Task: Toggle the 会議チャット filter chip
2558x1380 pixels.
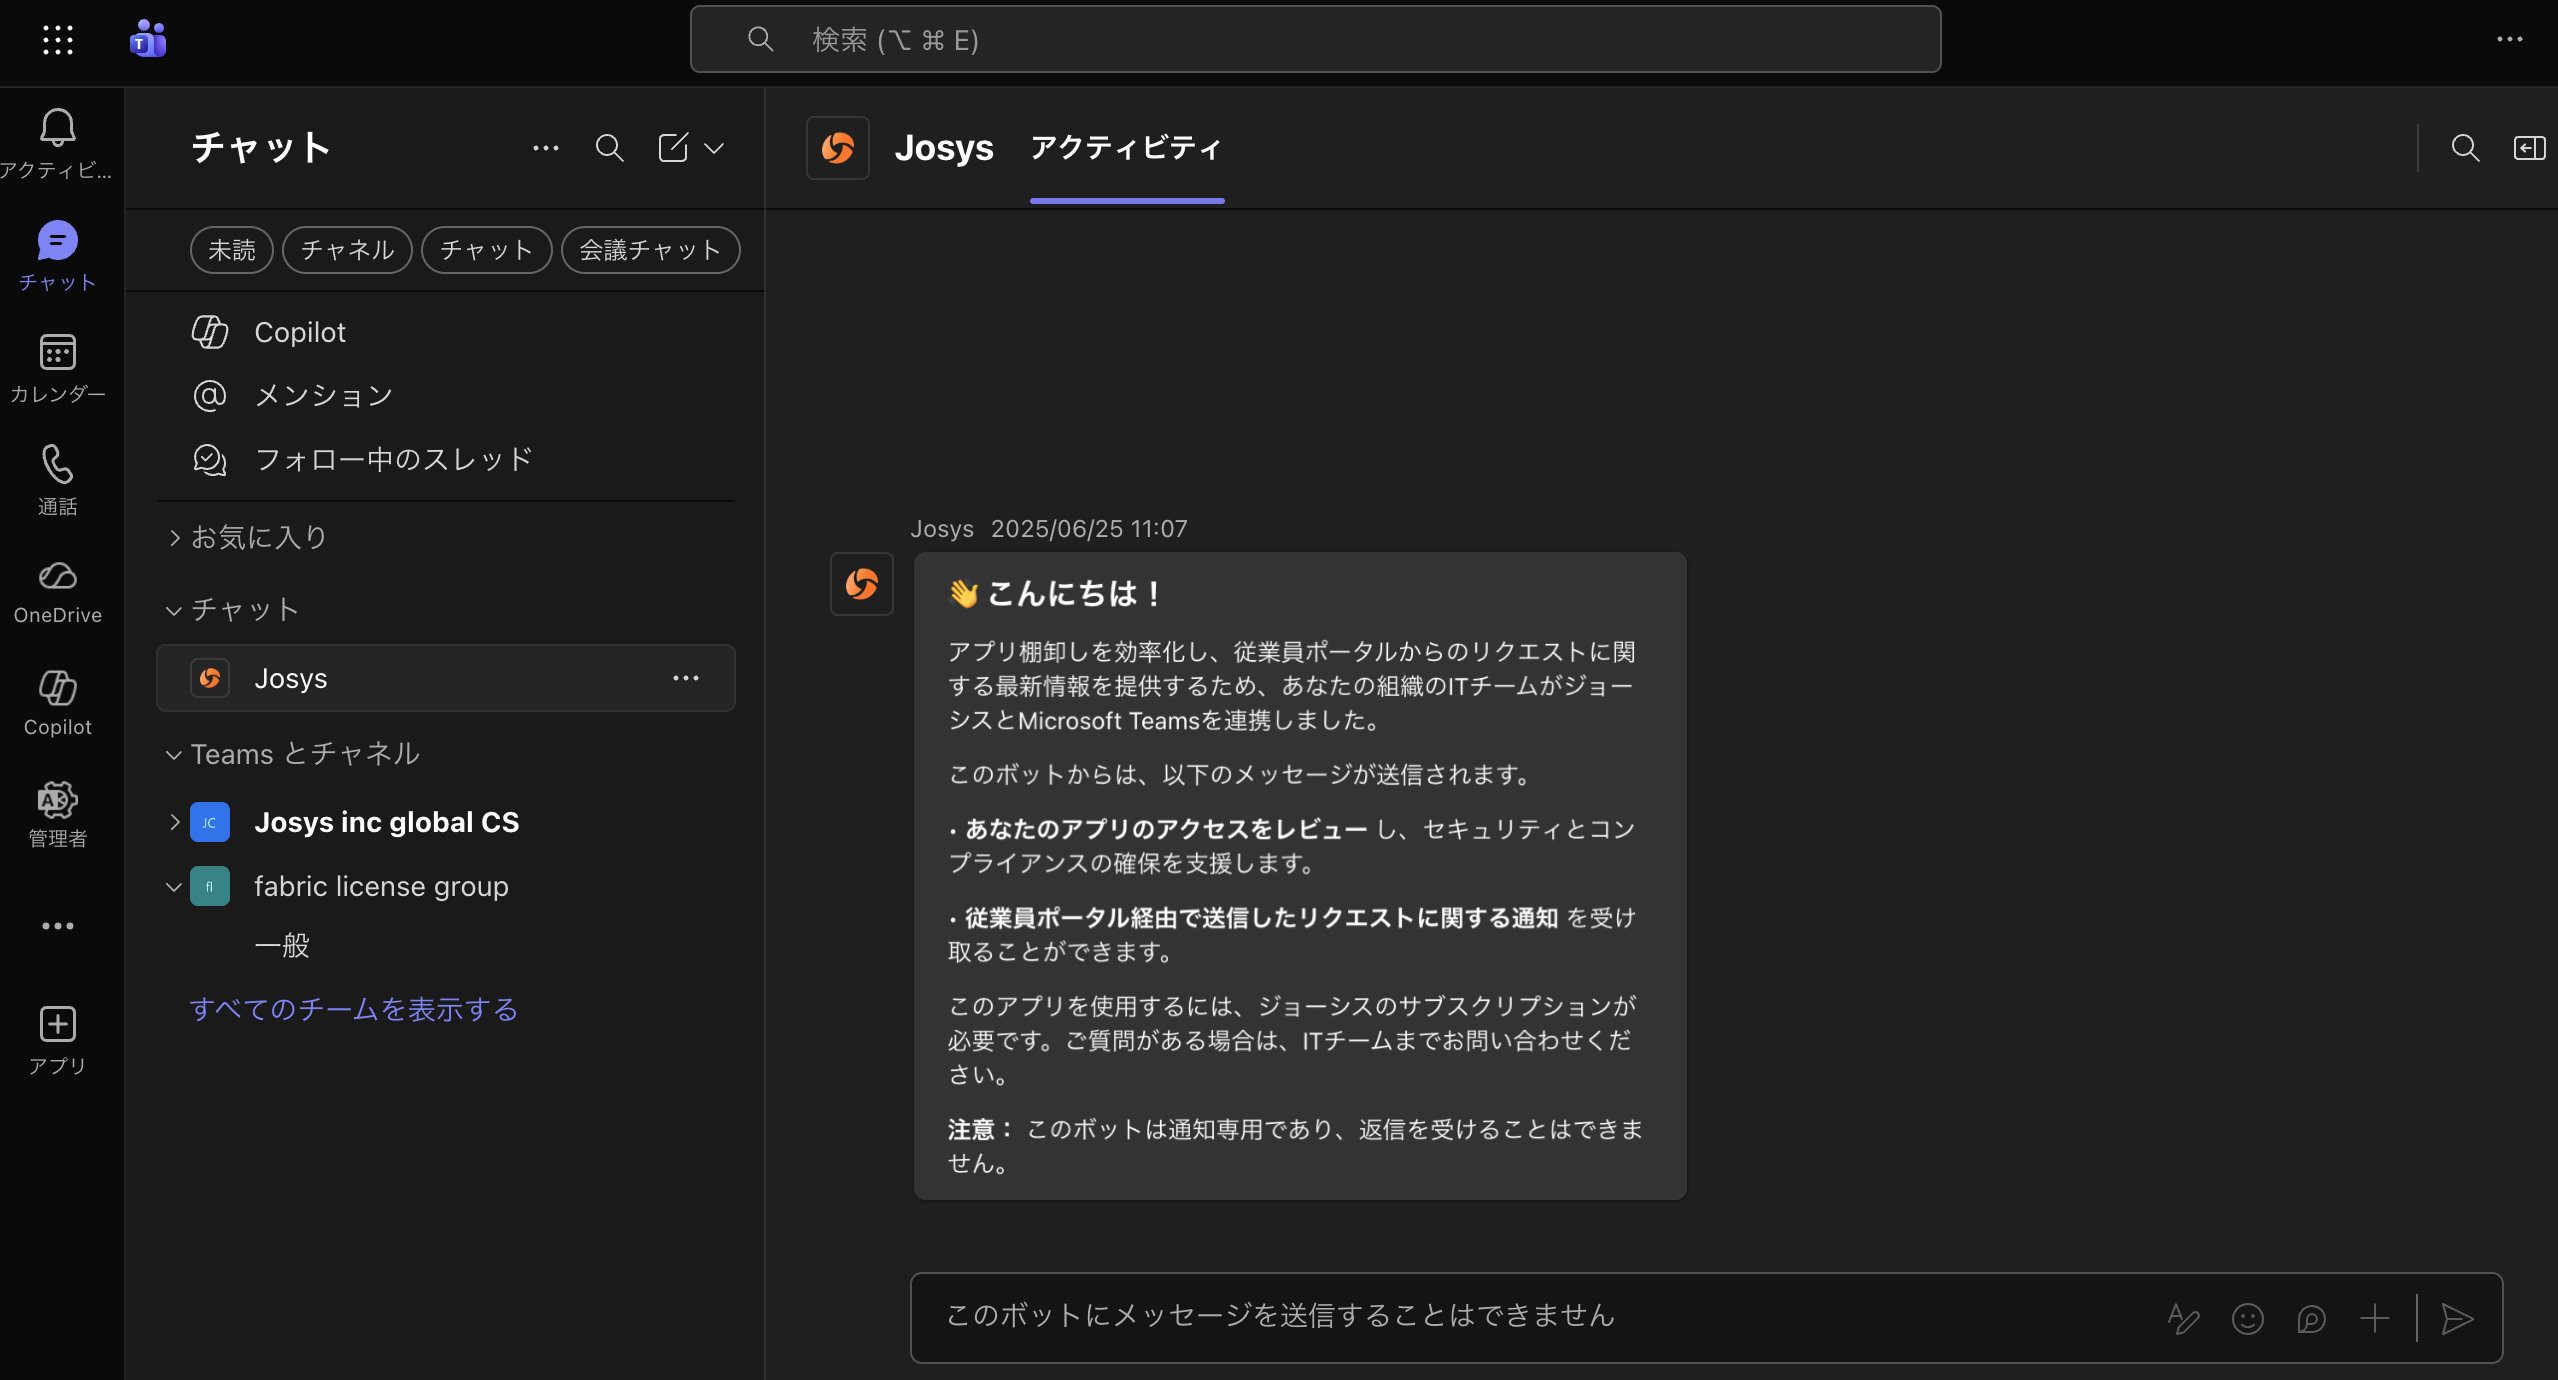Action: pyautogui.click(x=650, y=250)
